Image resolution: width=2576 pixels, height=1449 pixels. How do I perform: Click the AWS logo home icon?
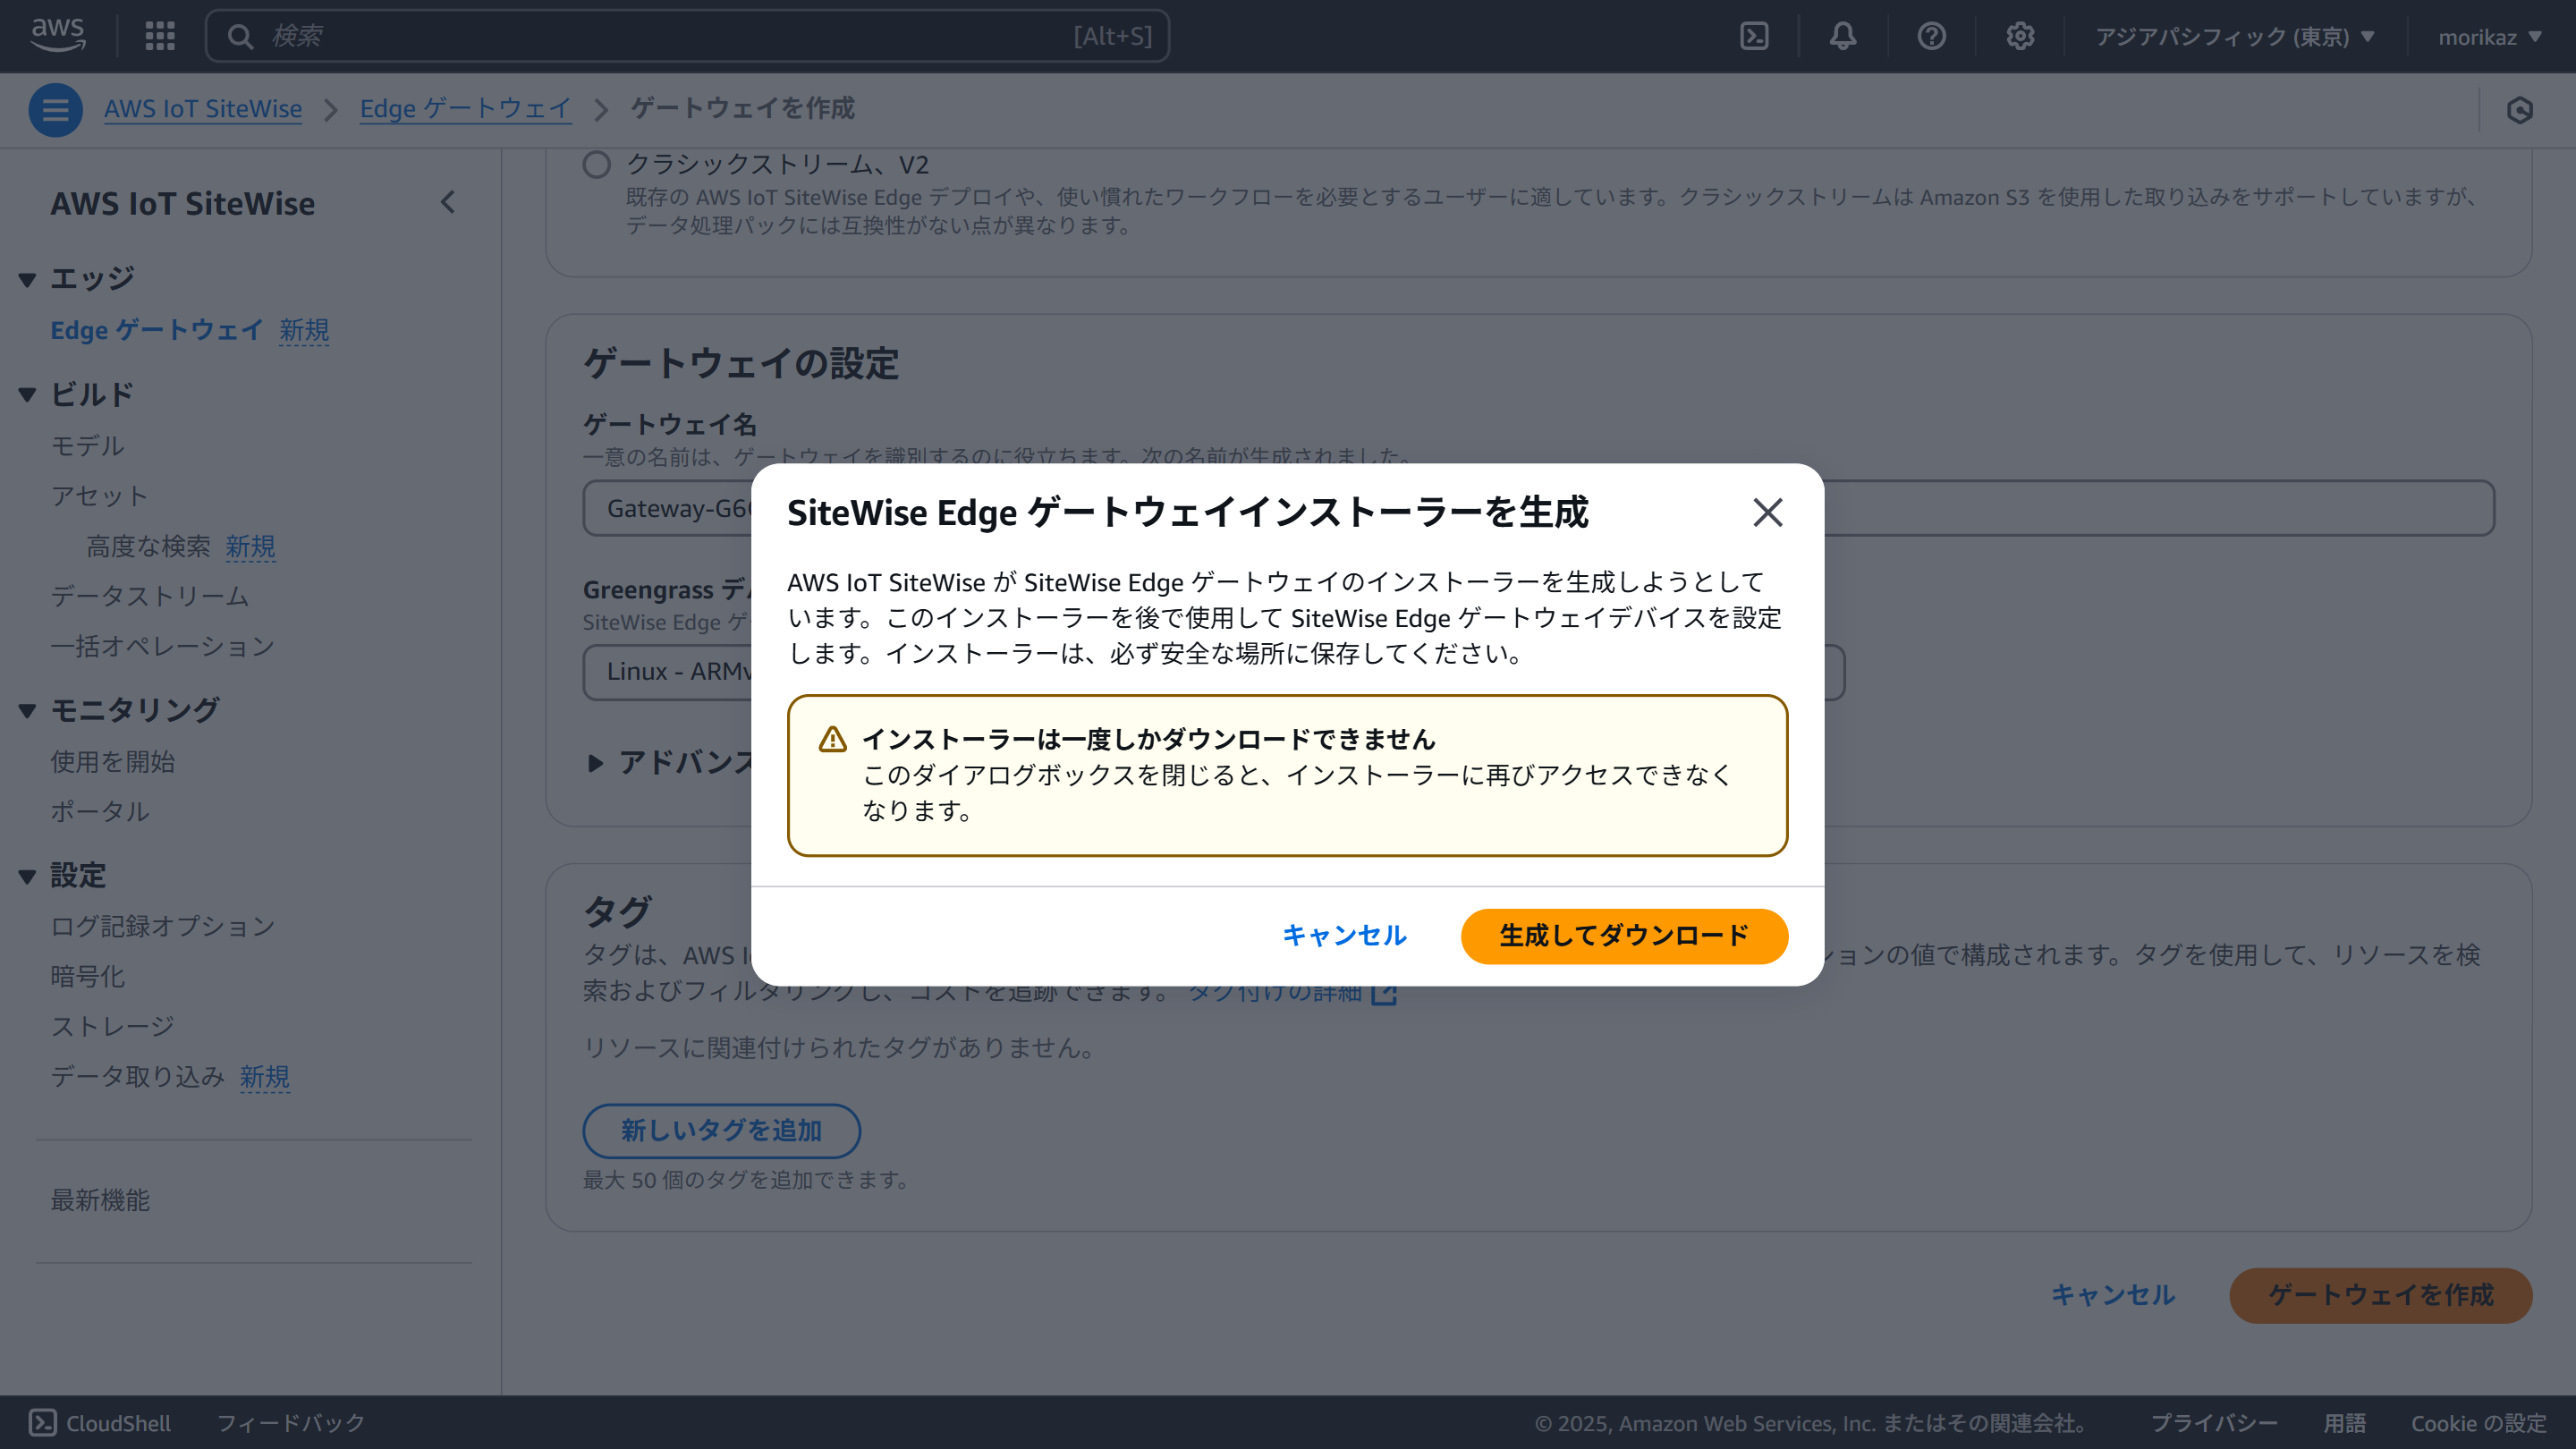[x=58, y=36]
